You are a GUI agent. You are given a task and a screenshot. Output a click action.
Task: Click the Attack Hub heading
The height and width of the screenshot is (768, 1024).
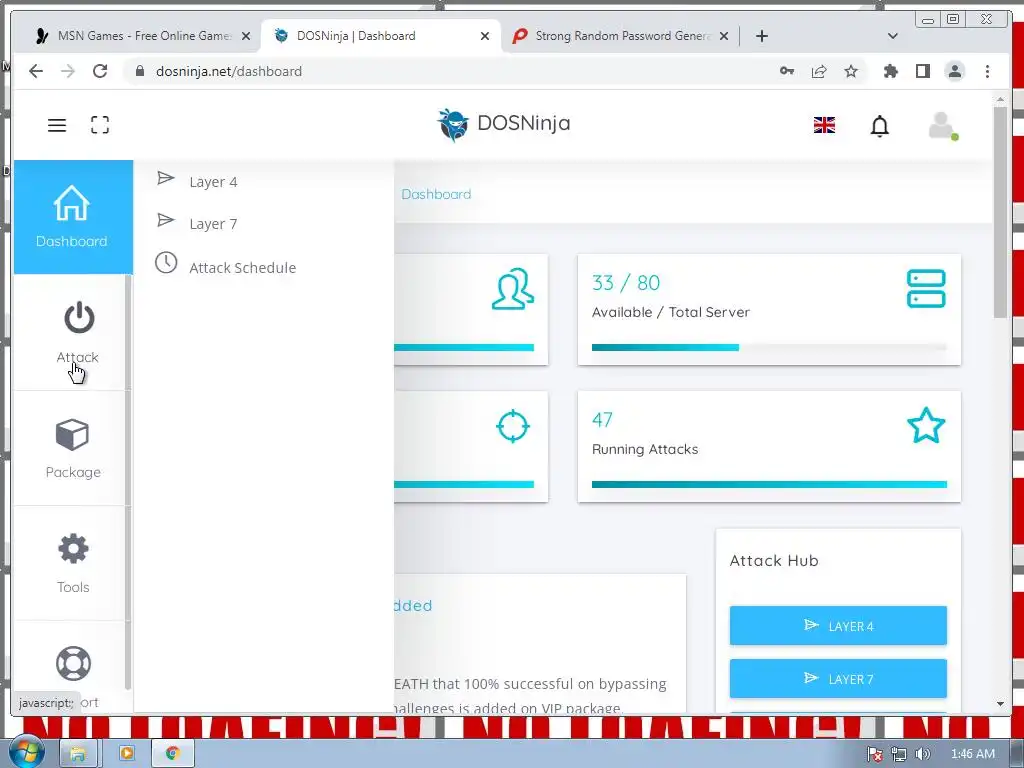774,560
